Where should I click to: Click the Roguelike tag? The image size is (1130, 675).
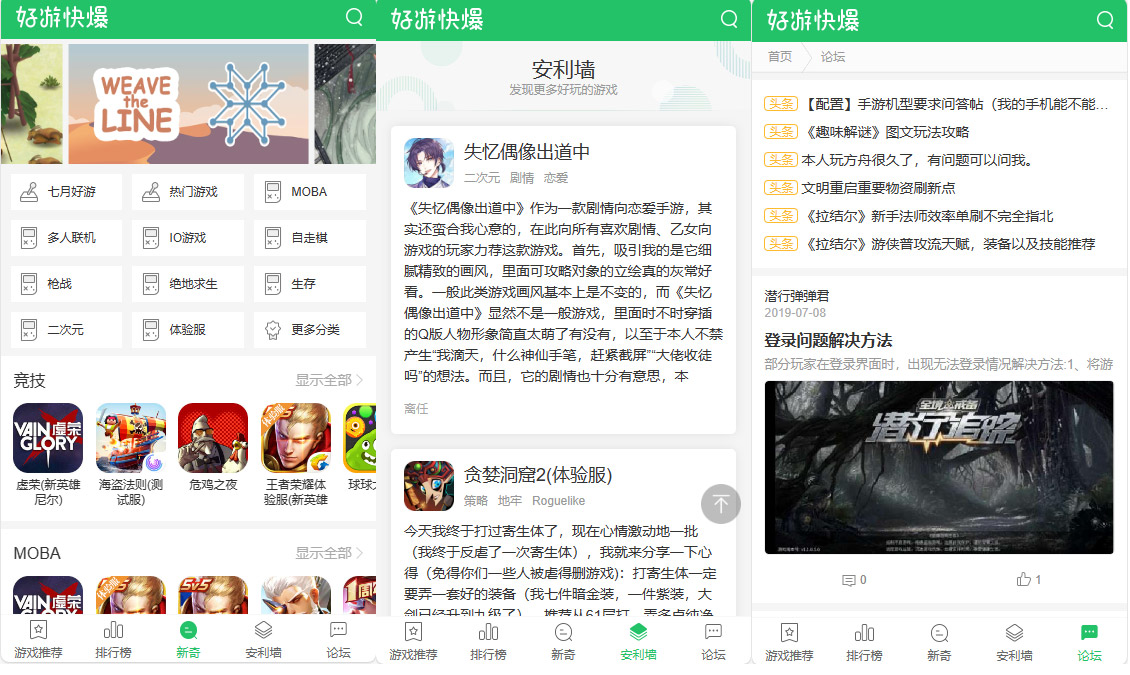coord(559,501)
